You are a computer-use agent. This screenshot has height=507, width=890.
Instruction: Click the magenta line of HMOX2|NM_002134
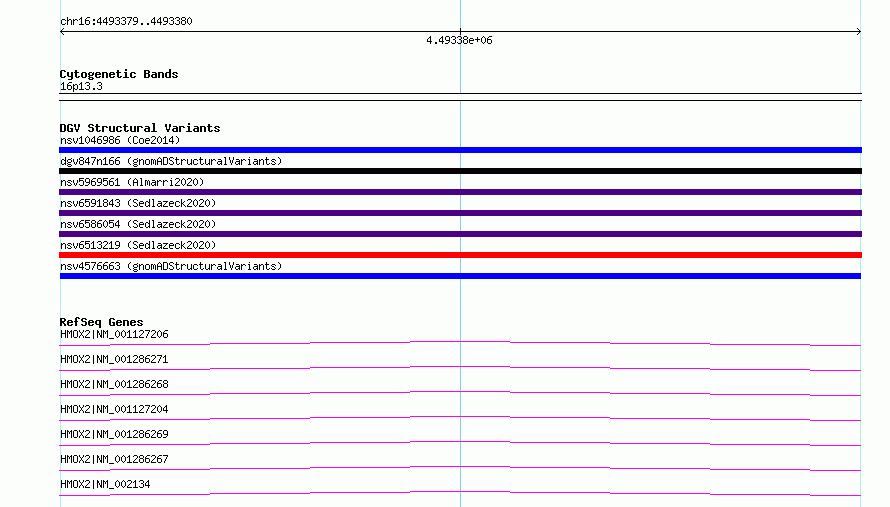click(x=460, y=493)
